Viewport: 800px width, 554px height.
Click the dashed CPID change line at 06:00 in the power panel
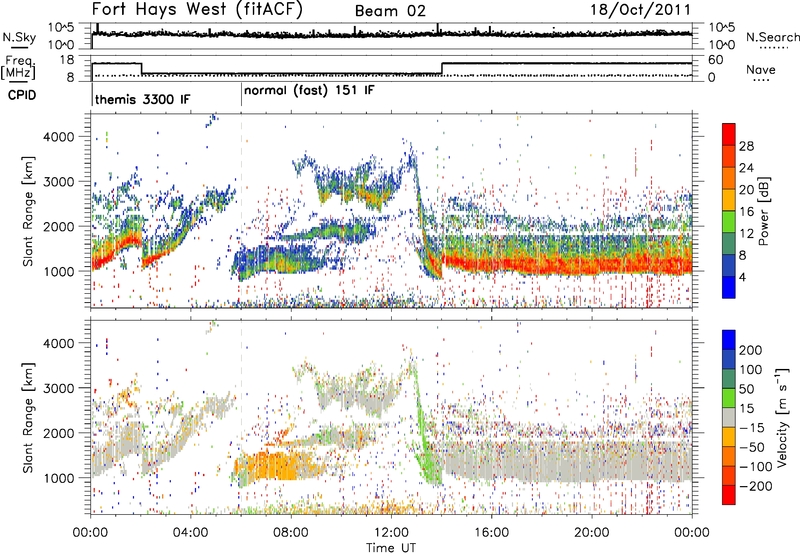[x=241, y=211]
